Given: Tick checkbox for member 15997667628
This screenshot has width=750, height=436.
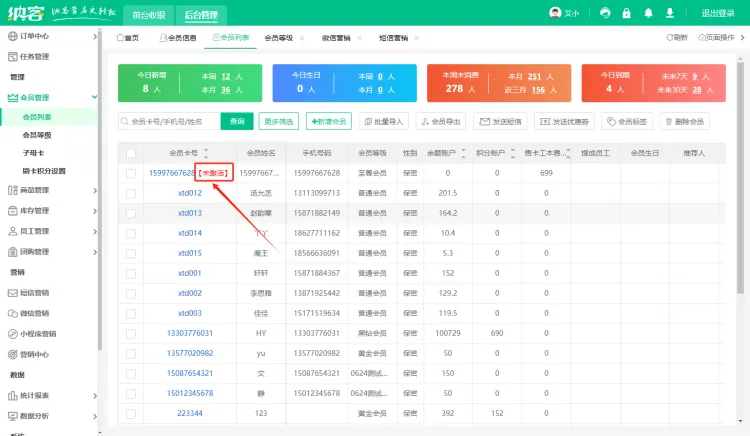Looking at the screenshot, I should tap(131, 174).
